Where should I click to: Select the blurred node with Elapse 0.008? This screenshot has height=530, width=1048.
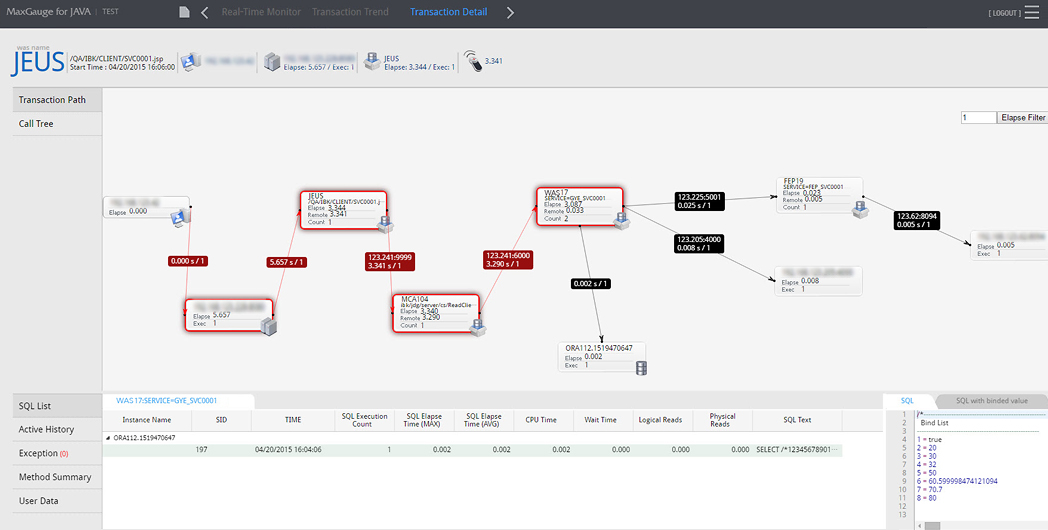(x=818, y=281)
